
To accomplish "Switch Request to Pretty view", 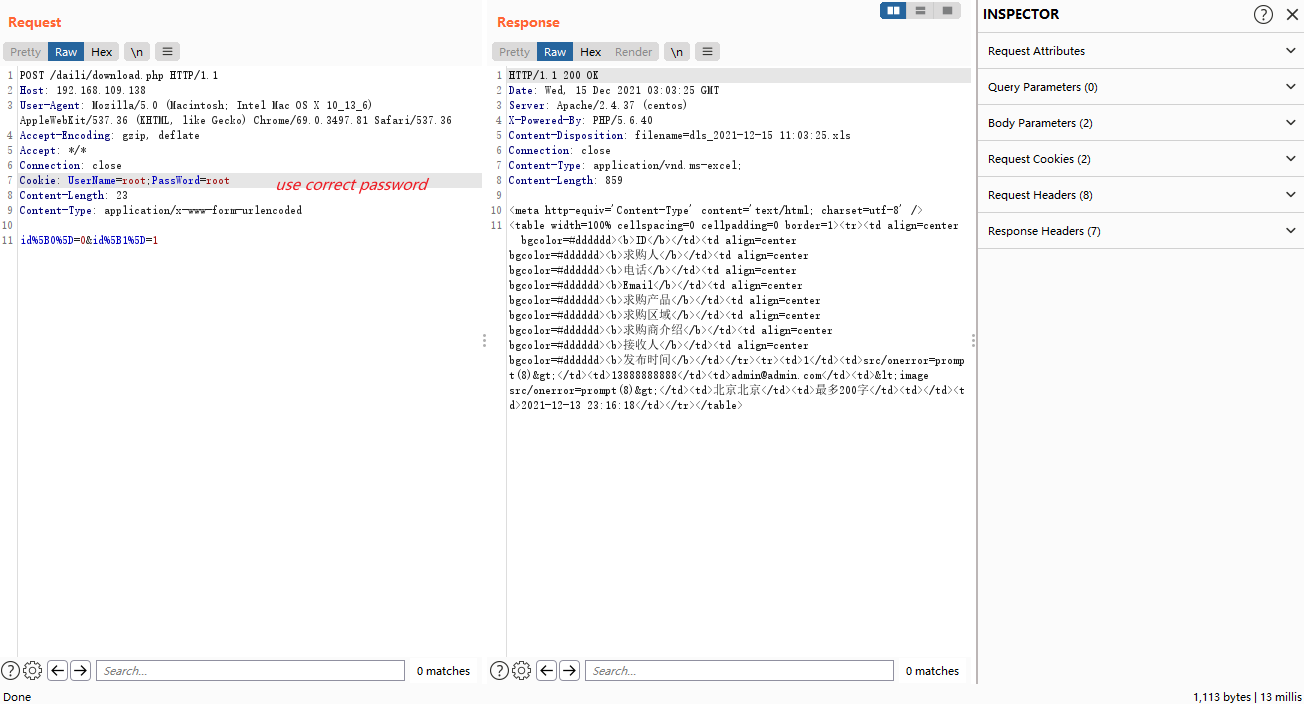I will point(26,52).
